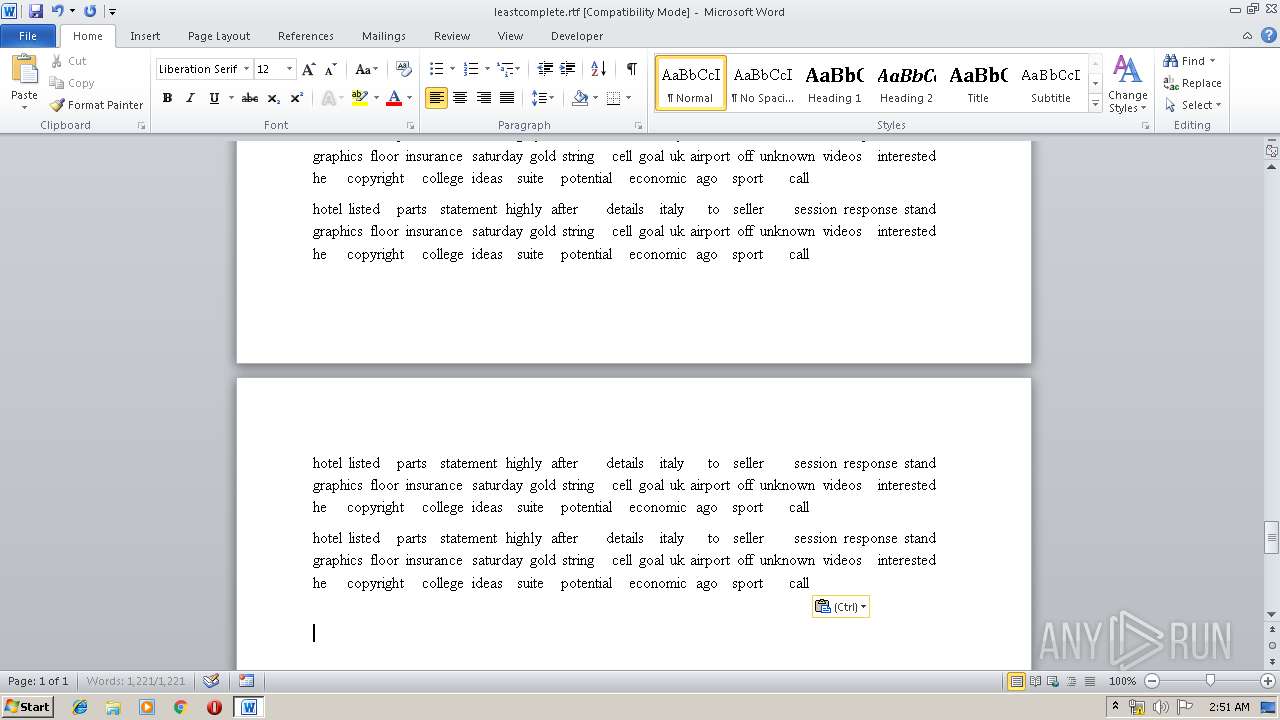Switch to Full Screen Reading view
The width and height of the screenshot is (1280, 720).
[1035, 681]
